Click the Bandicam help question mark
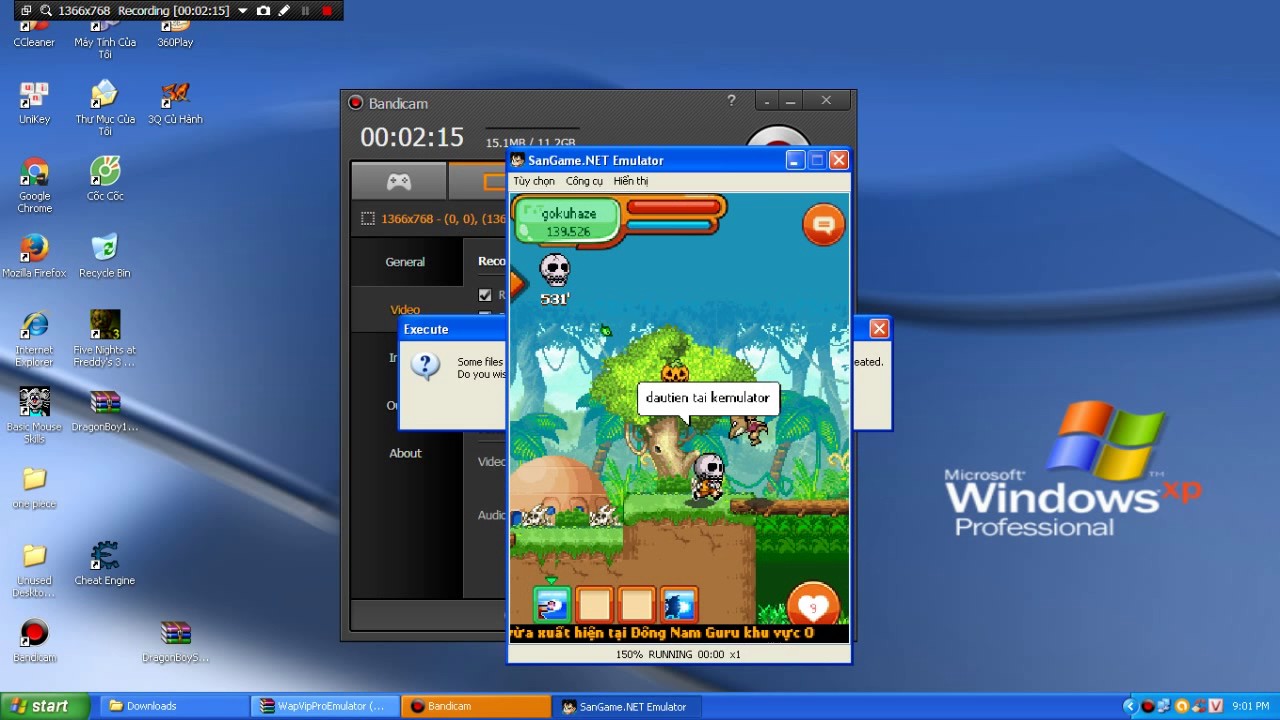This screenshot has width=1280, height=720. 731,100
